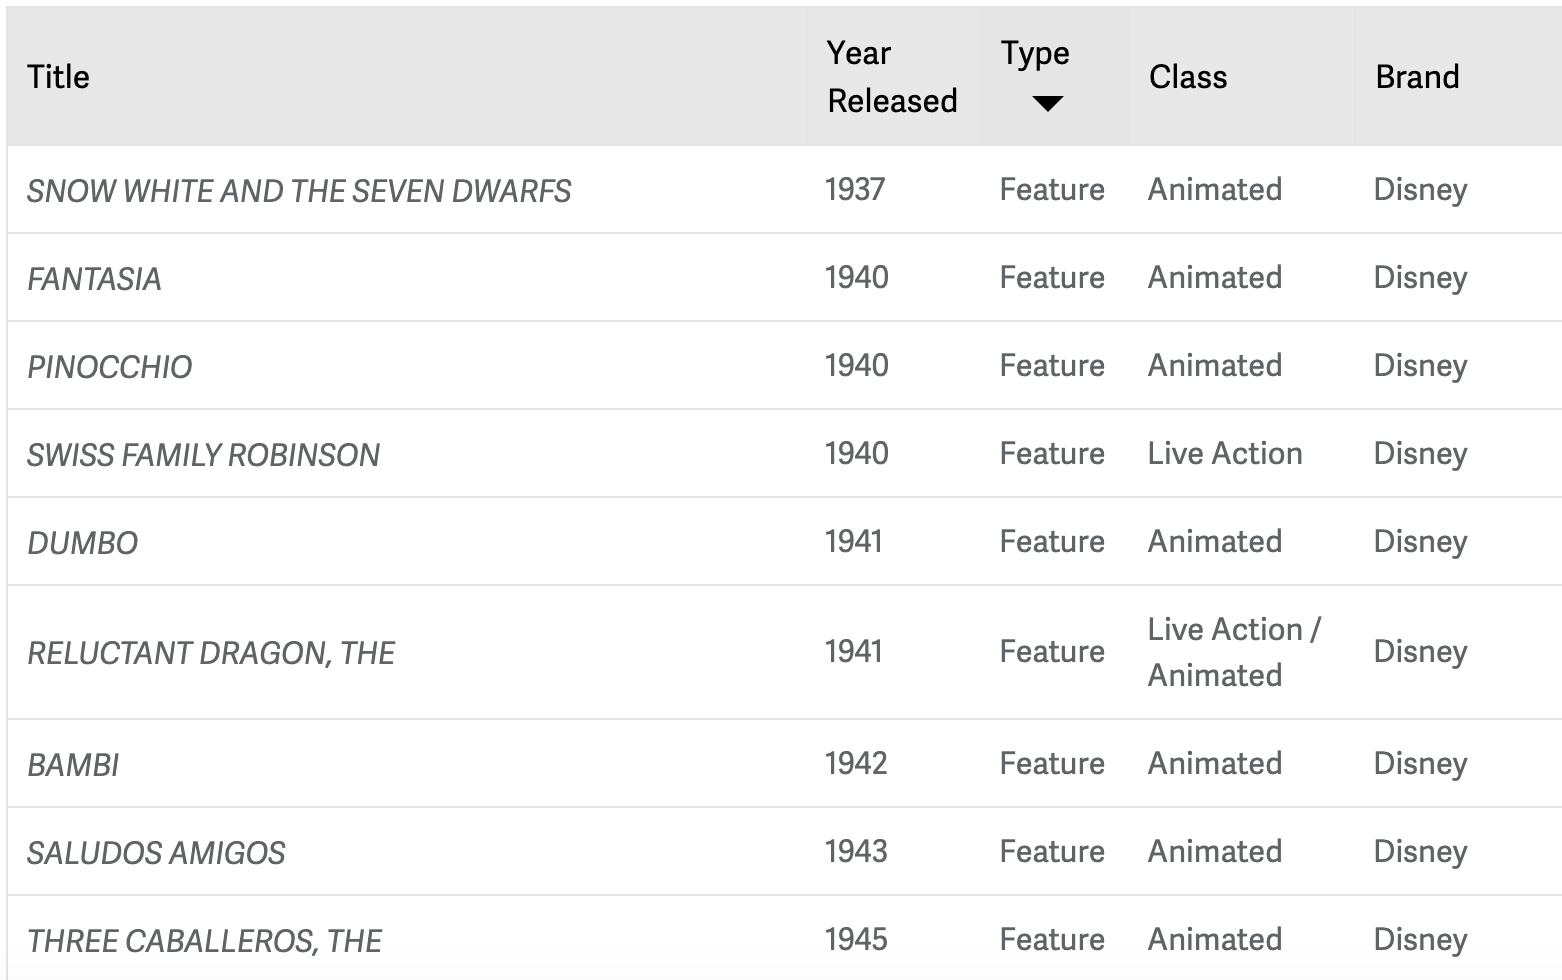Open Snow White and the Seven Dwarfs title
Screen dimensions: 1562x980
tap(298, 191)
